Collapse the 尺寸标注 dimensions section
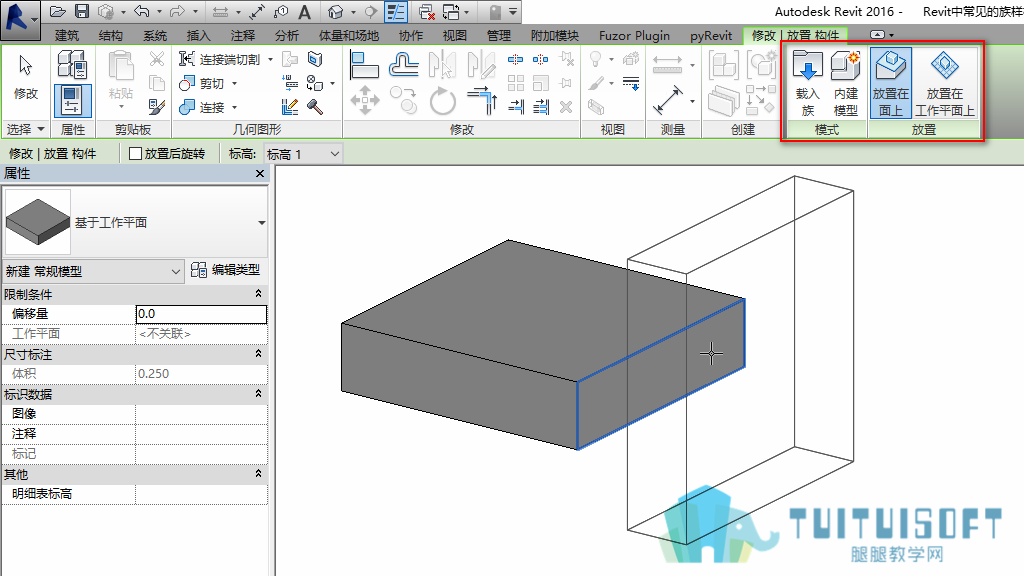This screenshot has height=576, width=1024. click(259, 353)
